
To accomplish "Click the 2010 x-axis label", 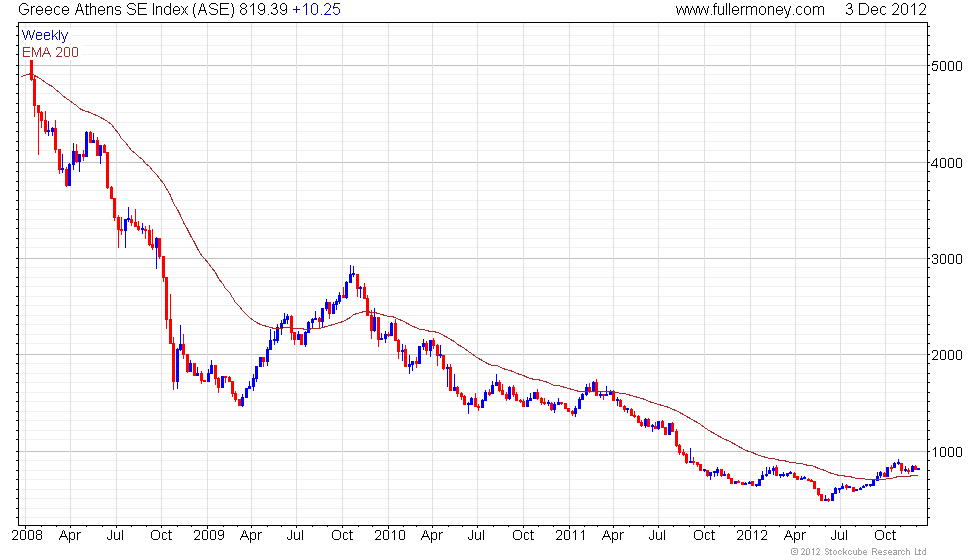I will [x=390, y=535].
